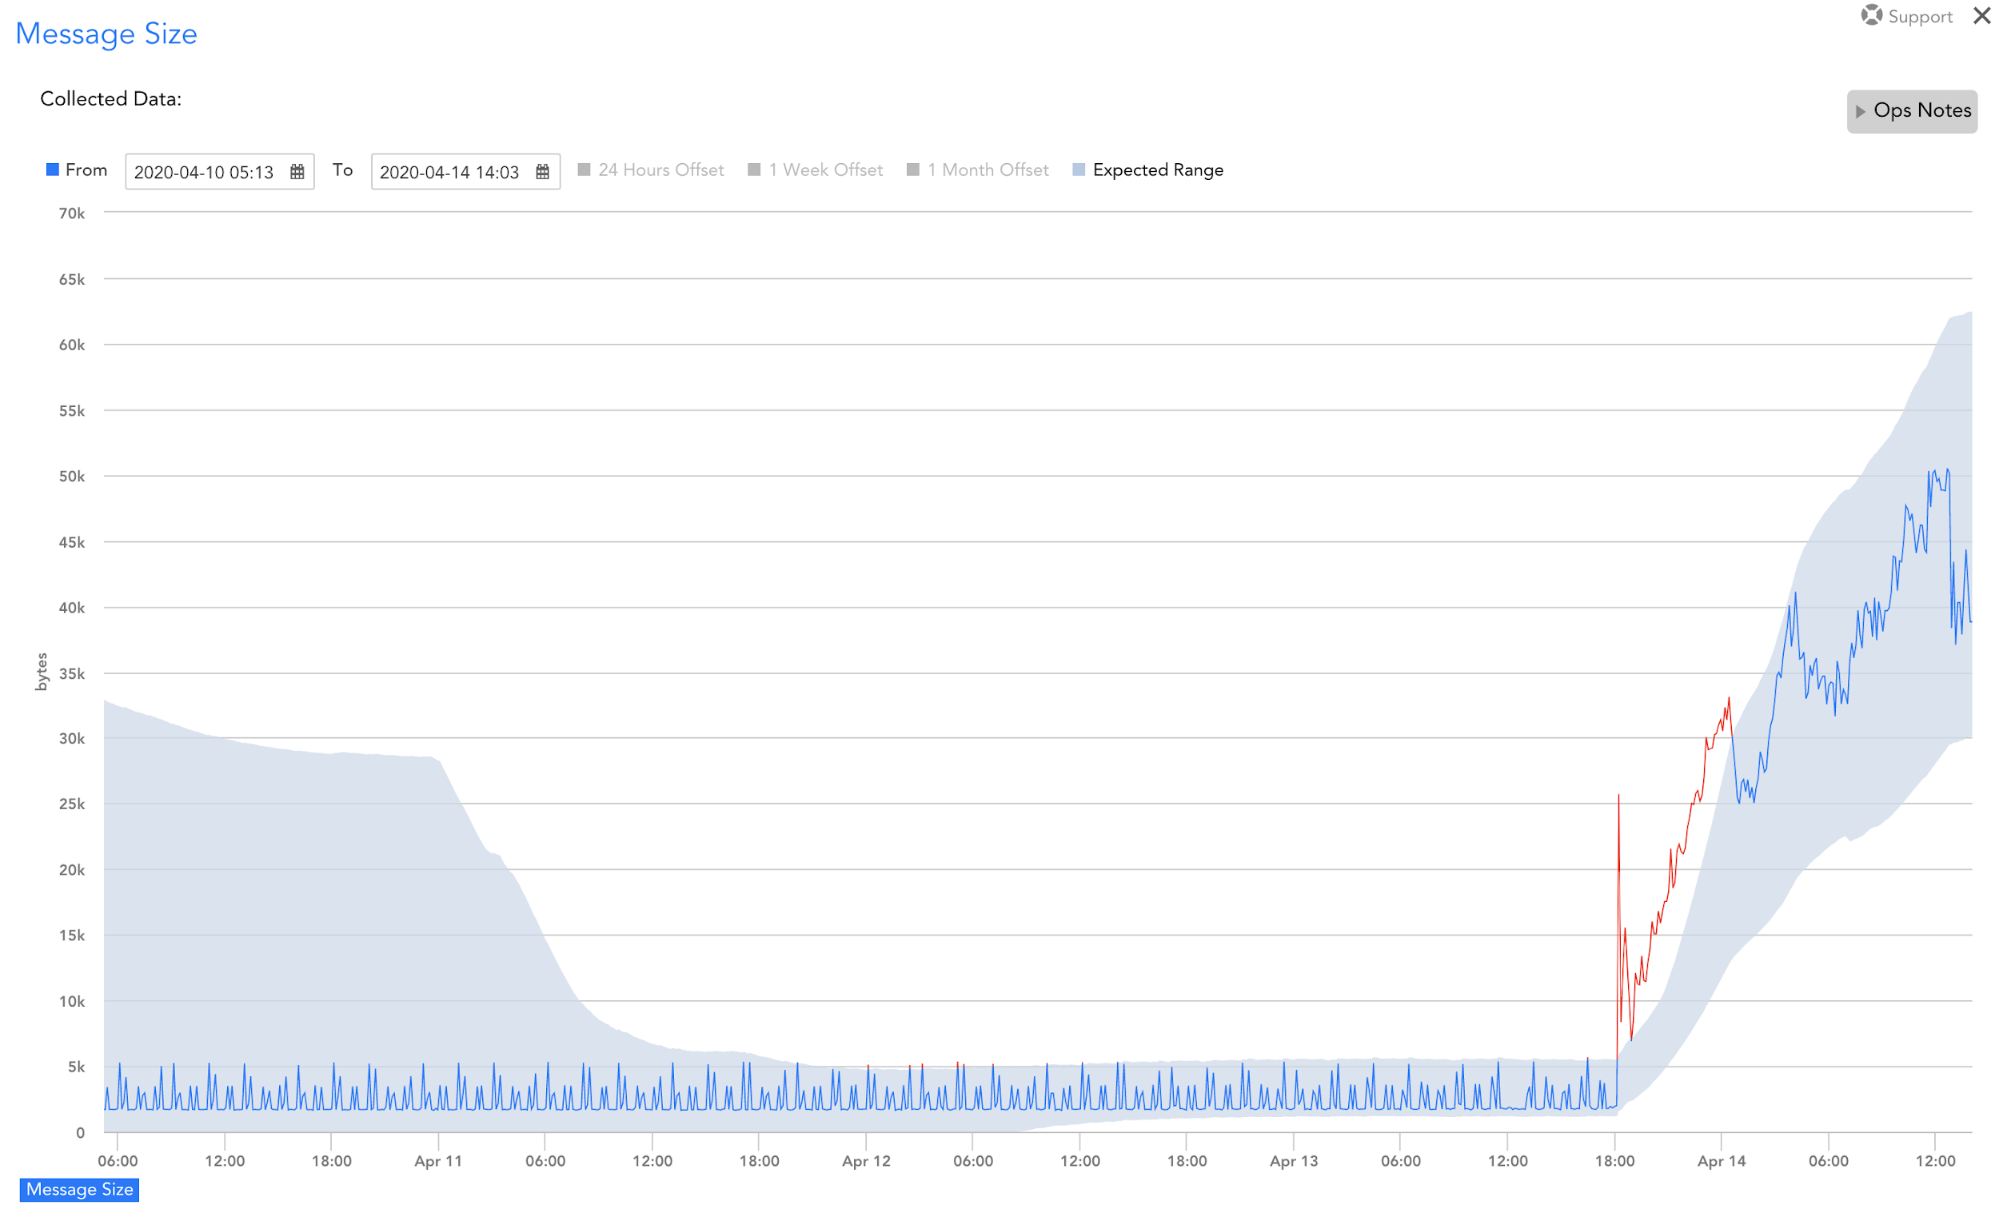Enable the 1 Week Offset series
Image resolution: width=1999 pixels, height=1222 pixels.
coord(754,170)
